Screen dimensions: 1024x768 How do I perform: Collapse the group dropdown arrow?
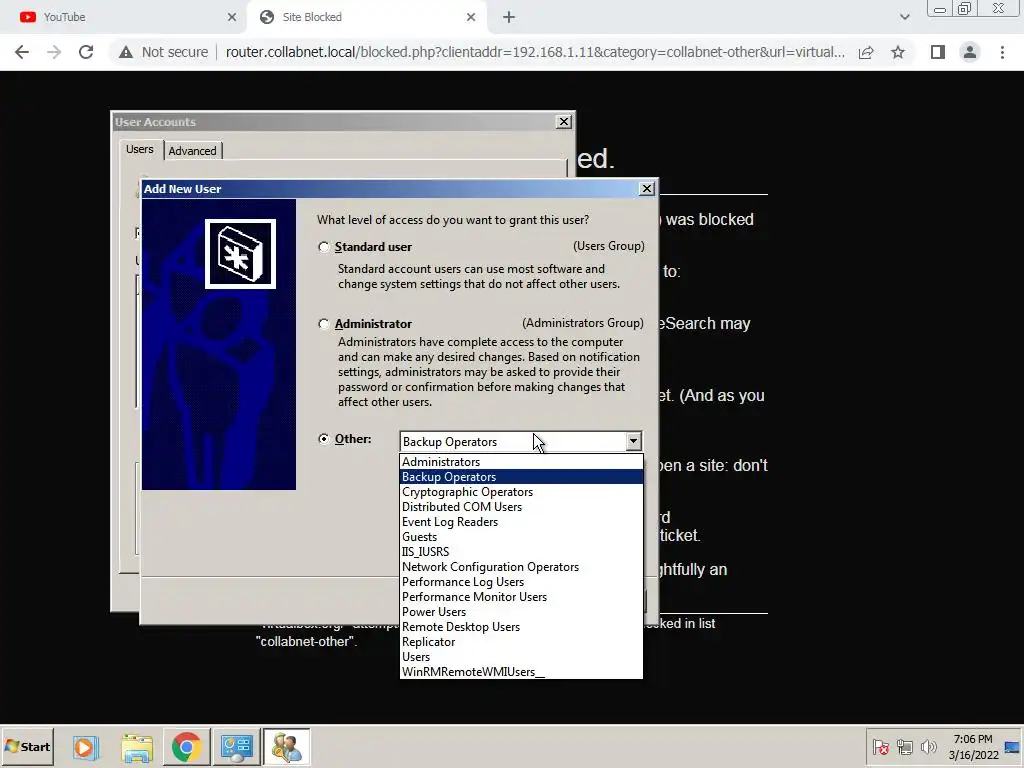tap(633, 441)
